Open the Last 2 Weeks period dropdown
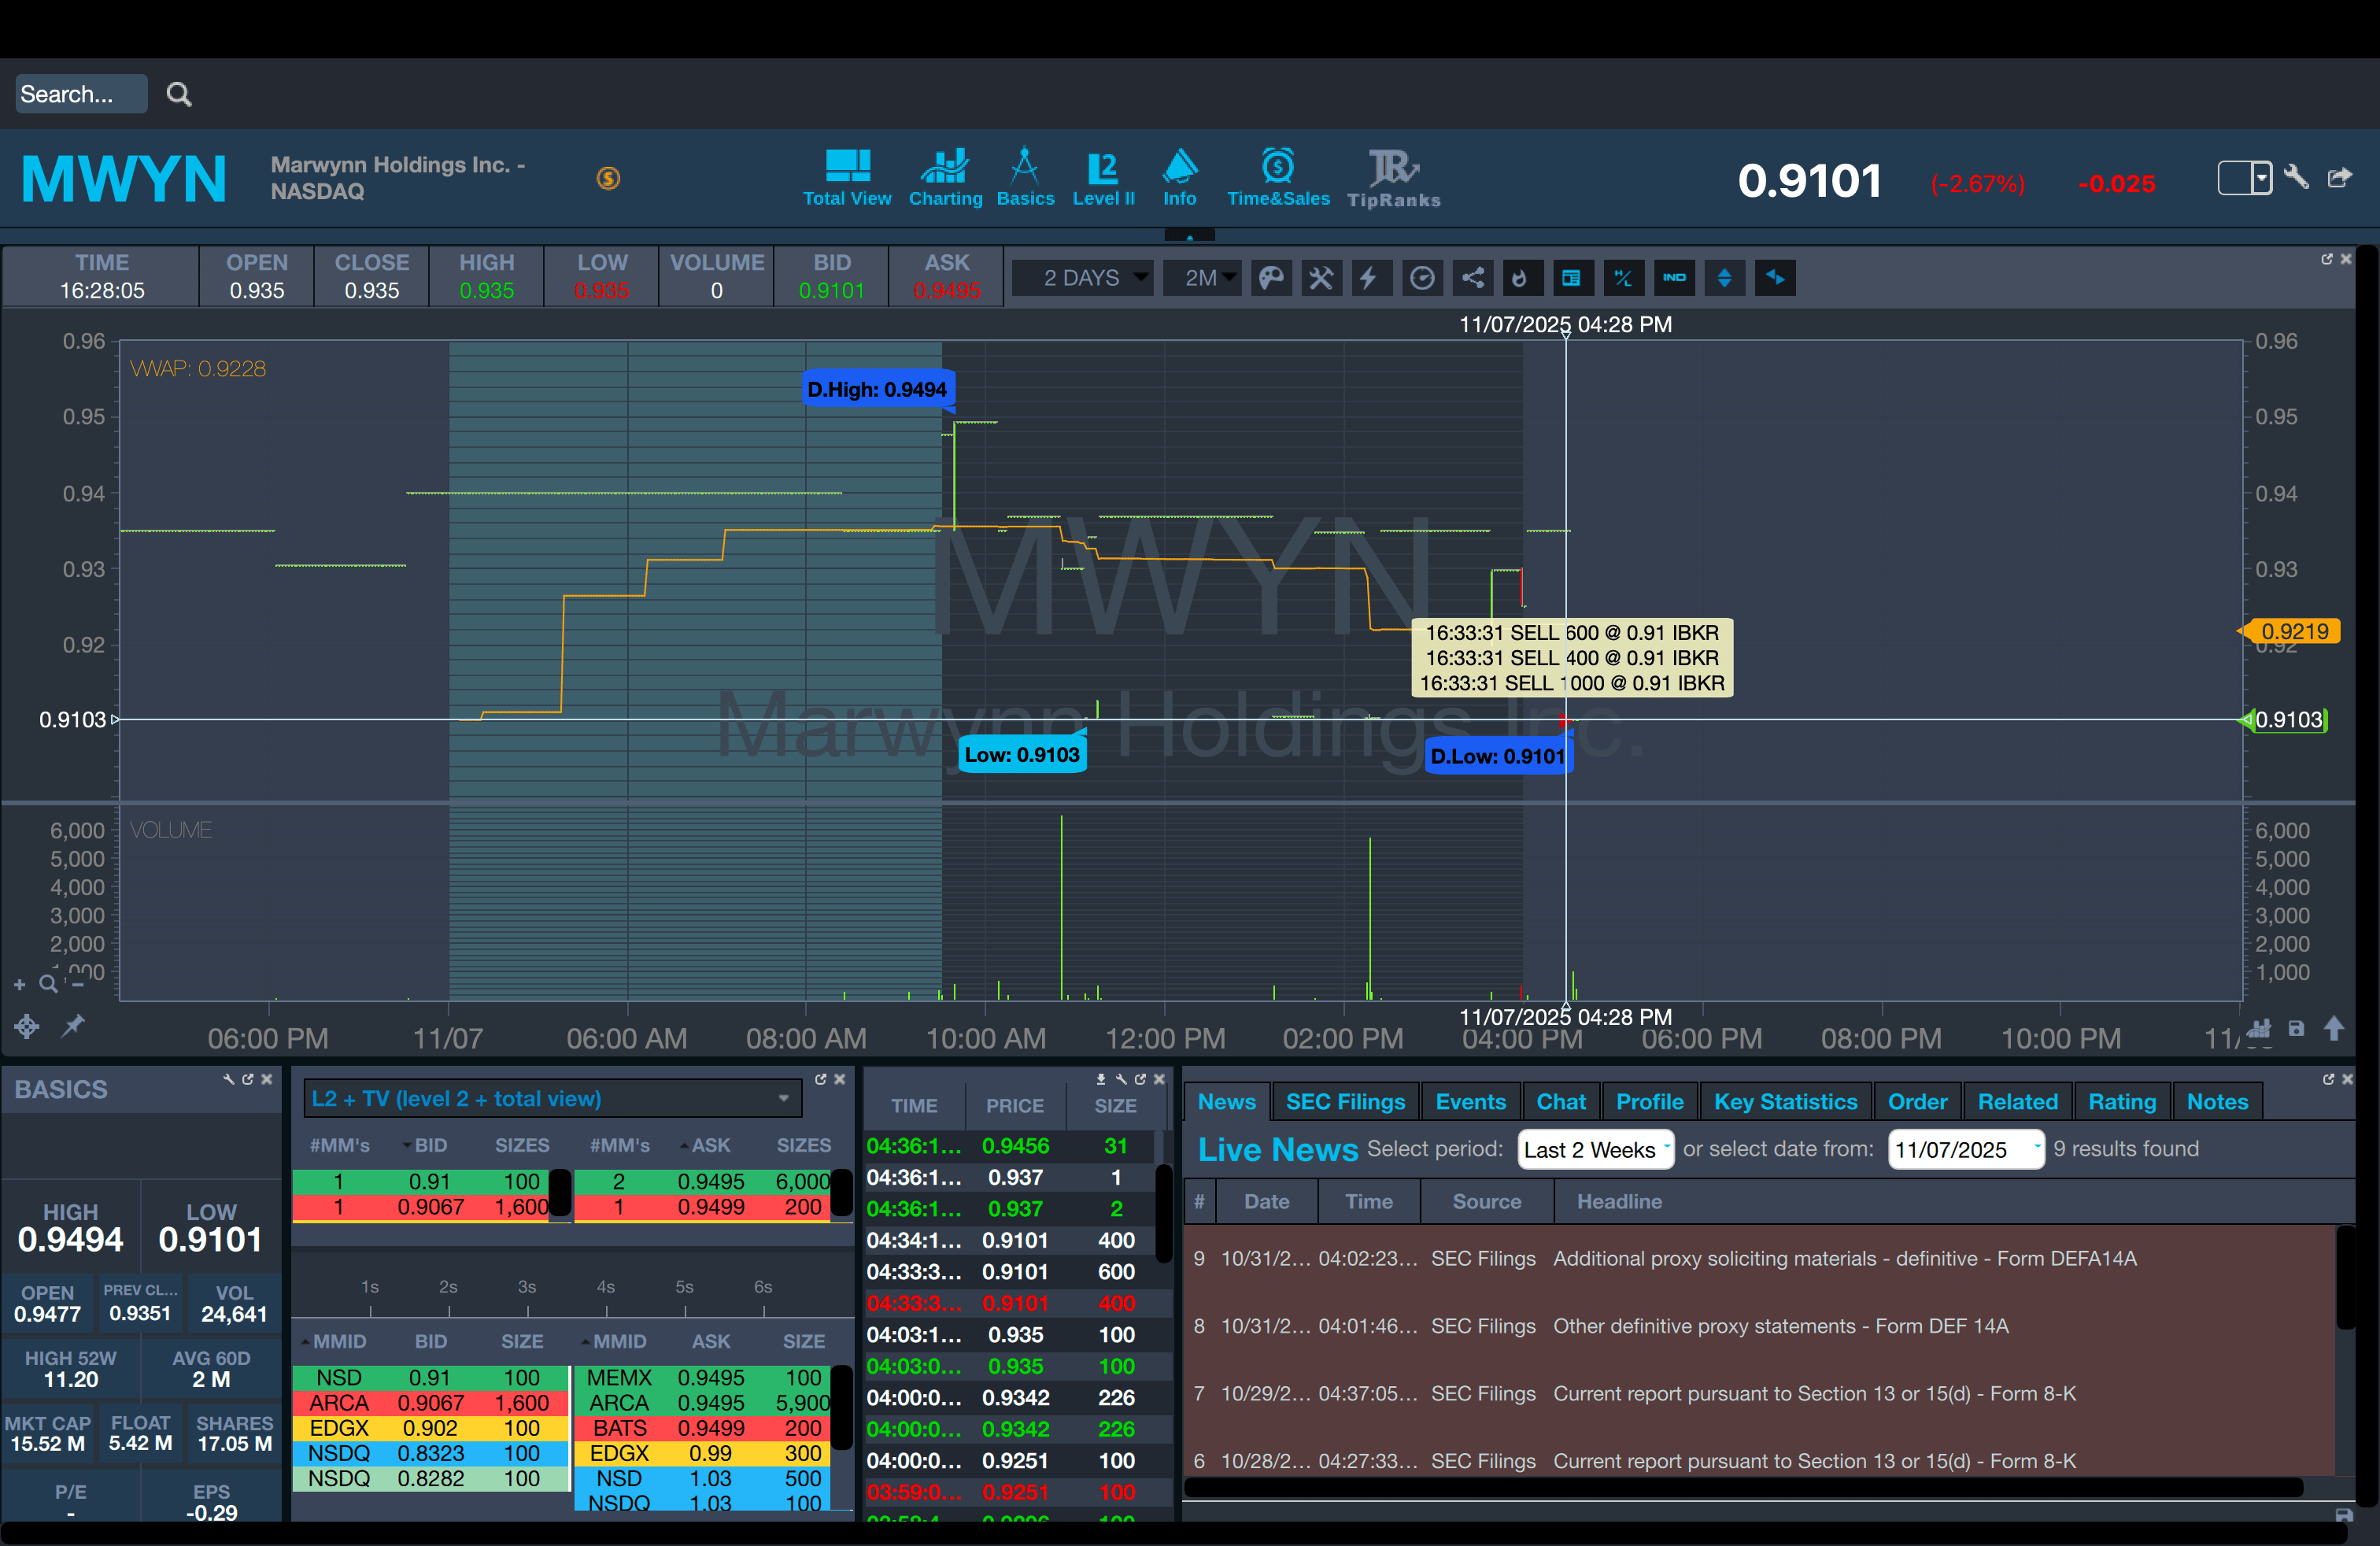The image size is (2380, 1546). tap(1594, 1149)
